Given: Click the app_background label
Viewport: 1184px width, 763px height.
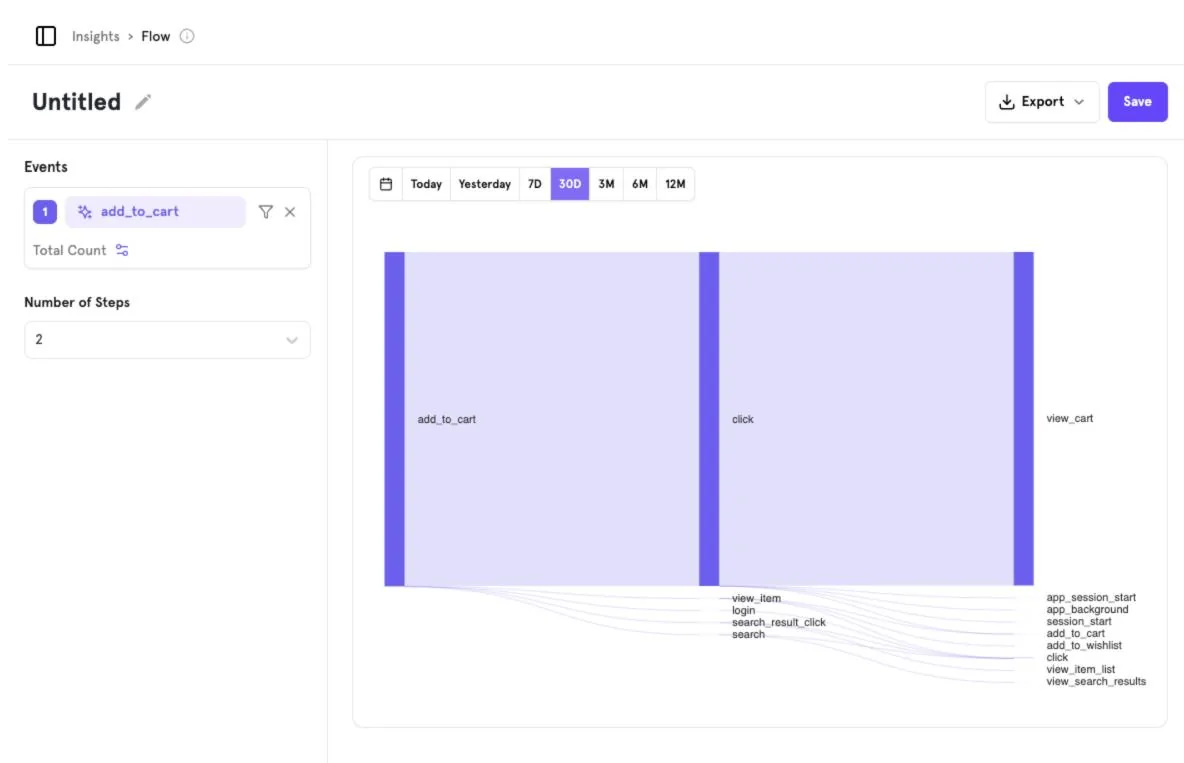Looking at the screenshot, I should 1087,610.
